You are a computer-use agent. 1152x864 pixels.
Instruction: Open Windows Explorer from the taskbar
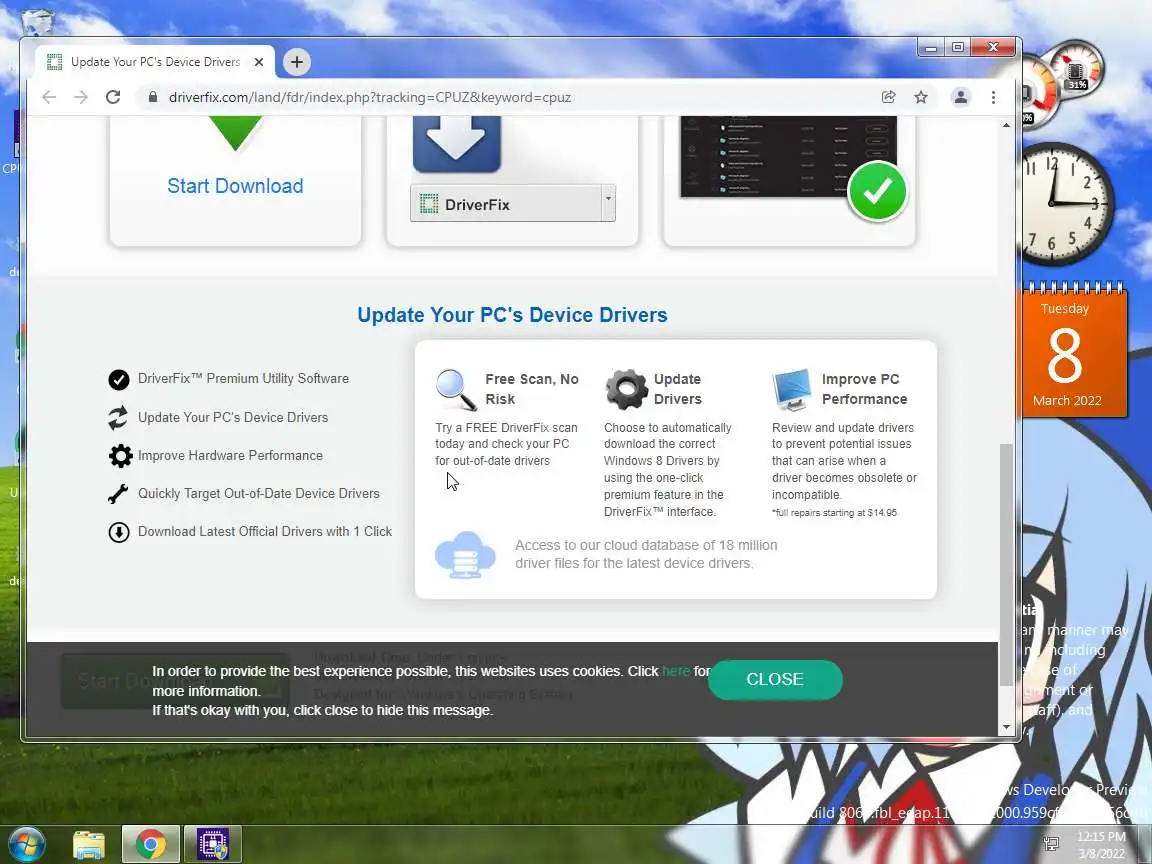click(89, 845)
